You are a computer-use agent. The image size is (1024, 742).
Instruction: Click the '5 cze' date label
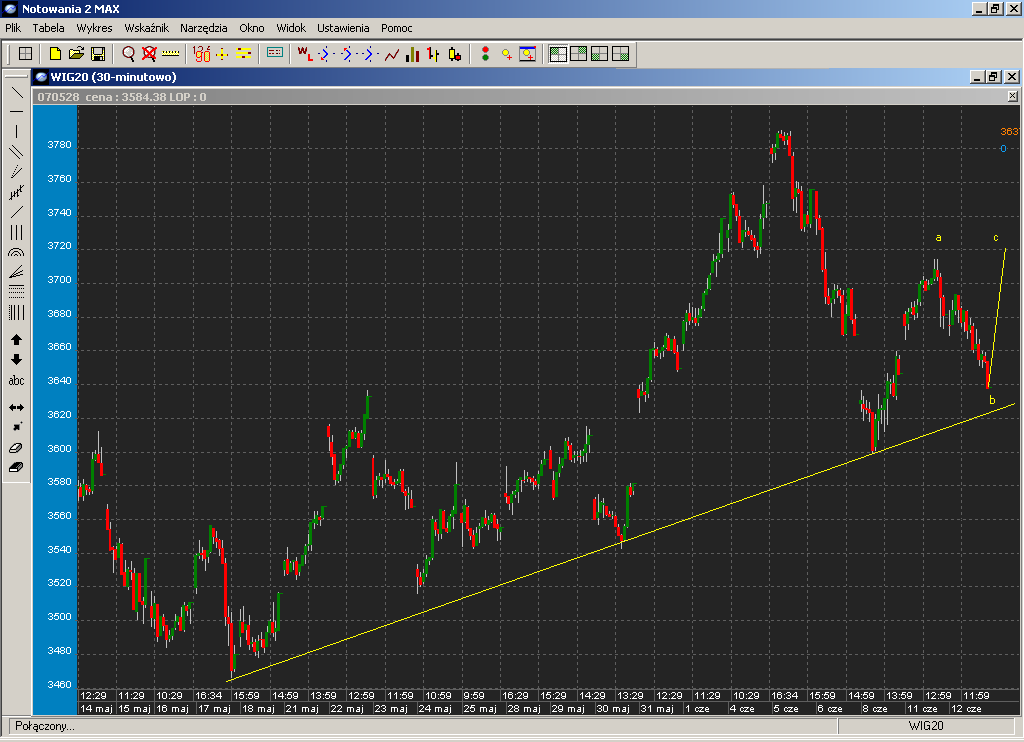[x=786, y=709]
